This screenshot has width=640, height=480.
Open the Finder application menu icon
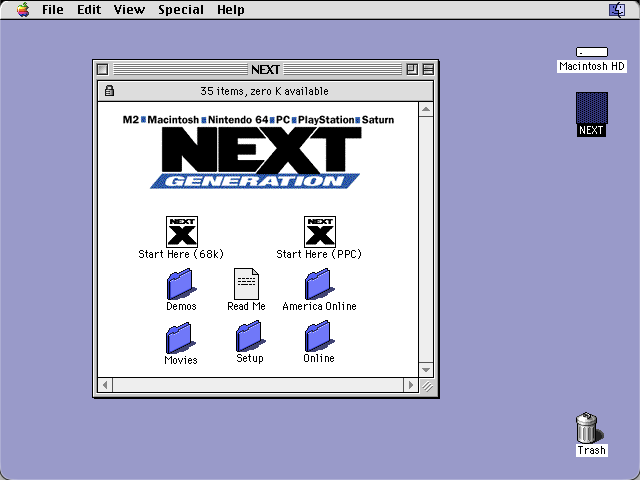(617, 9)
